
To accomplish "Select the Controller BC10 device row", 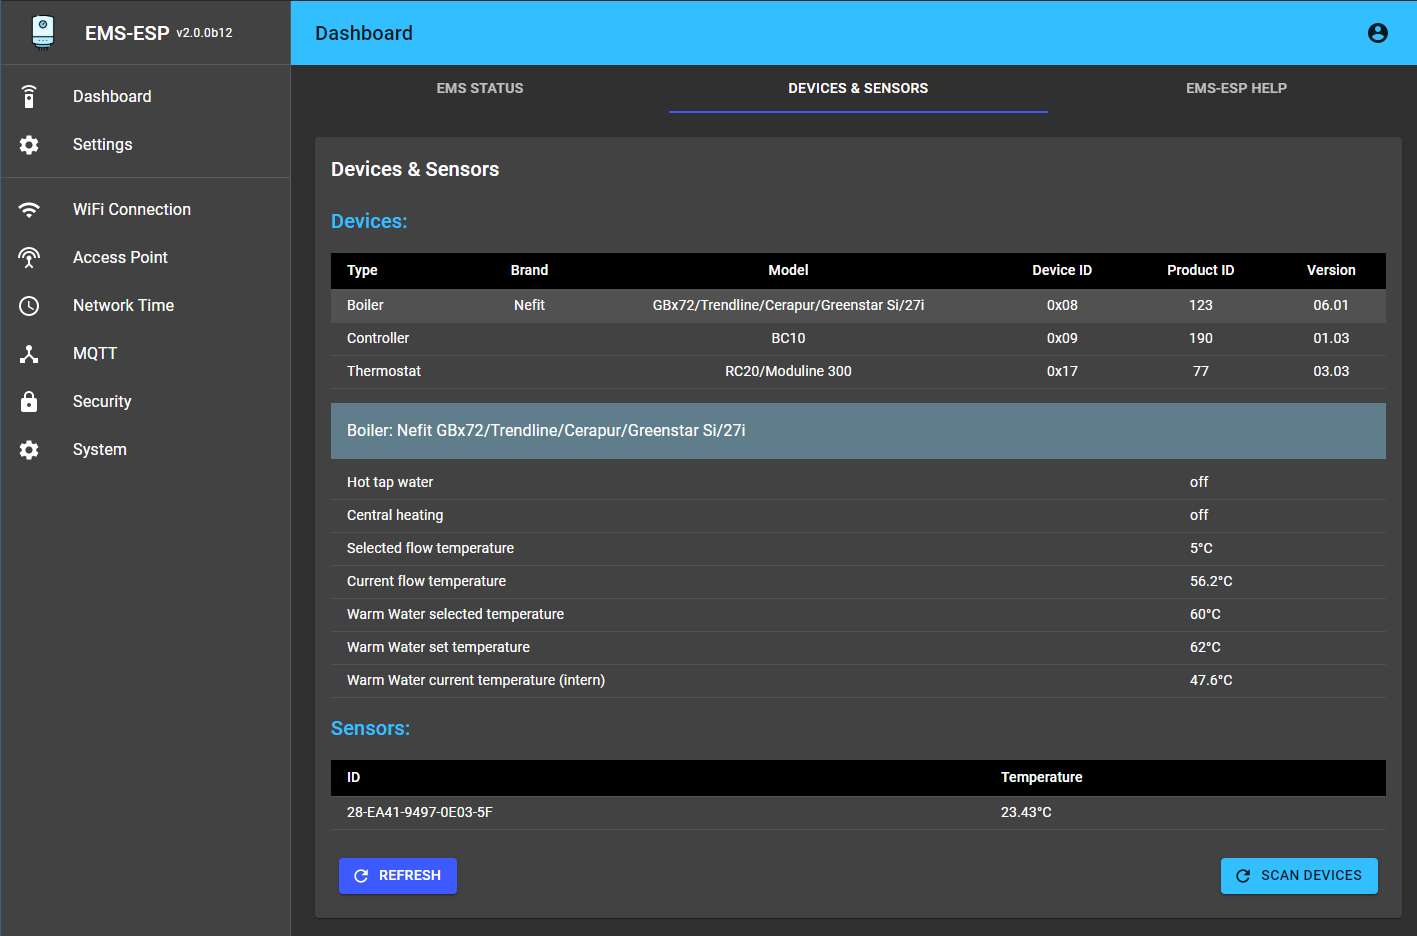I will [857, 339].
